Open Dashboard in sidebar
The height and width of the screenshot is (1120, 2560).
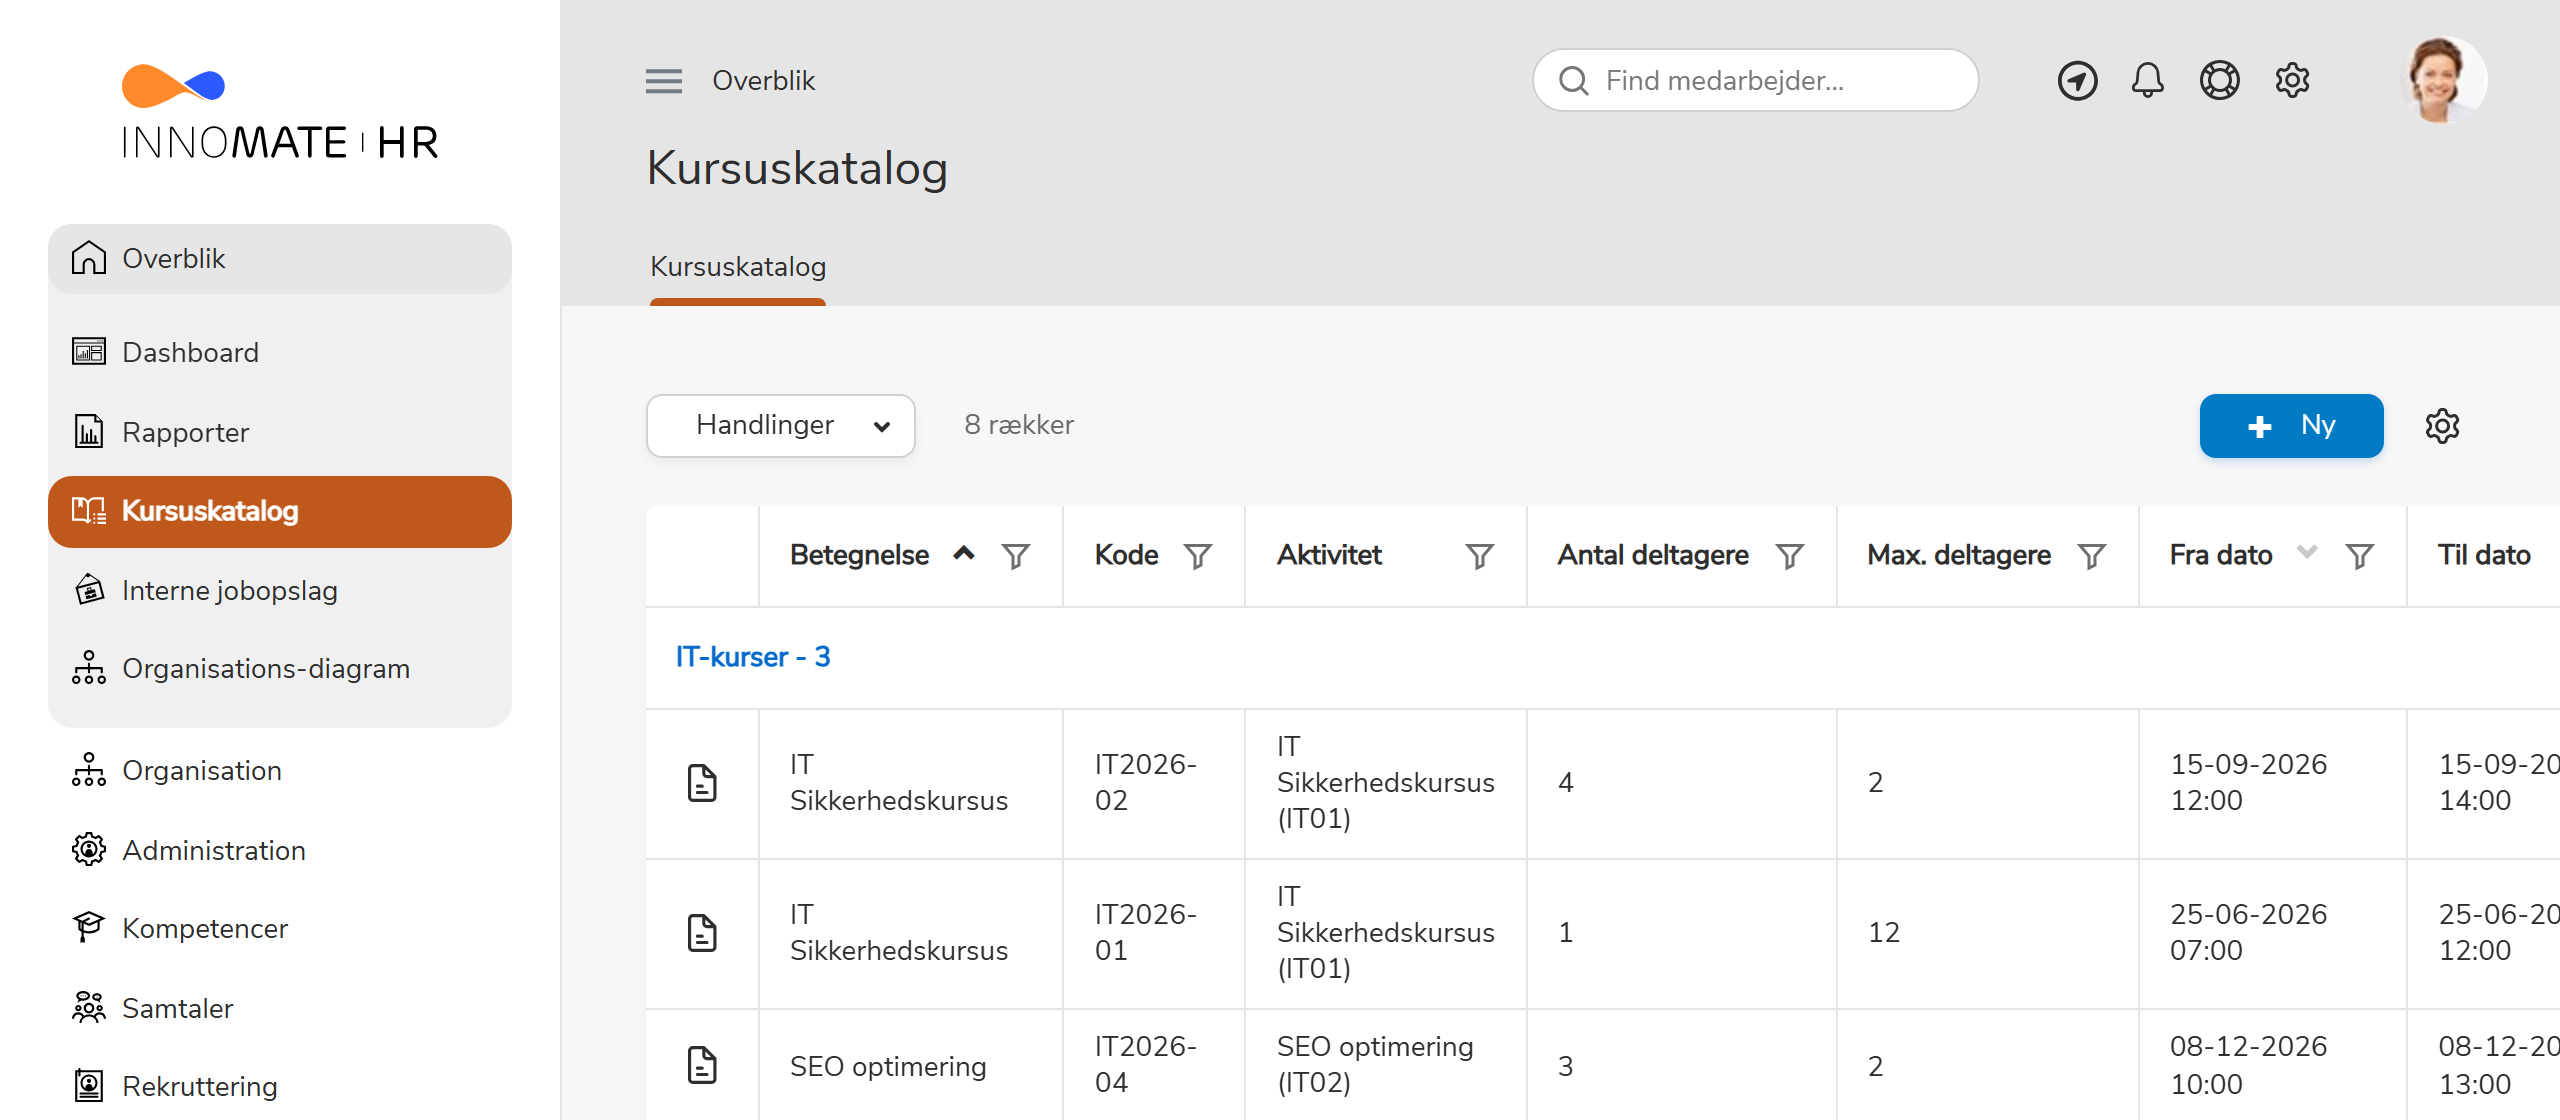tap(280, 352)
